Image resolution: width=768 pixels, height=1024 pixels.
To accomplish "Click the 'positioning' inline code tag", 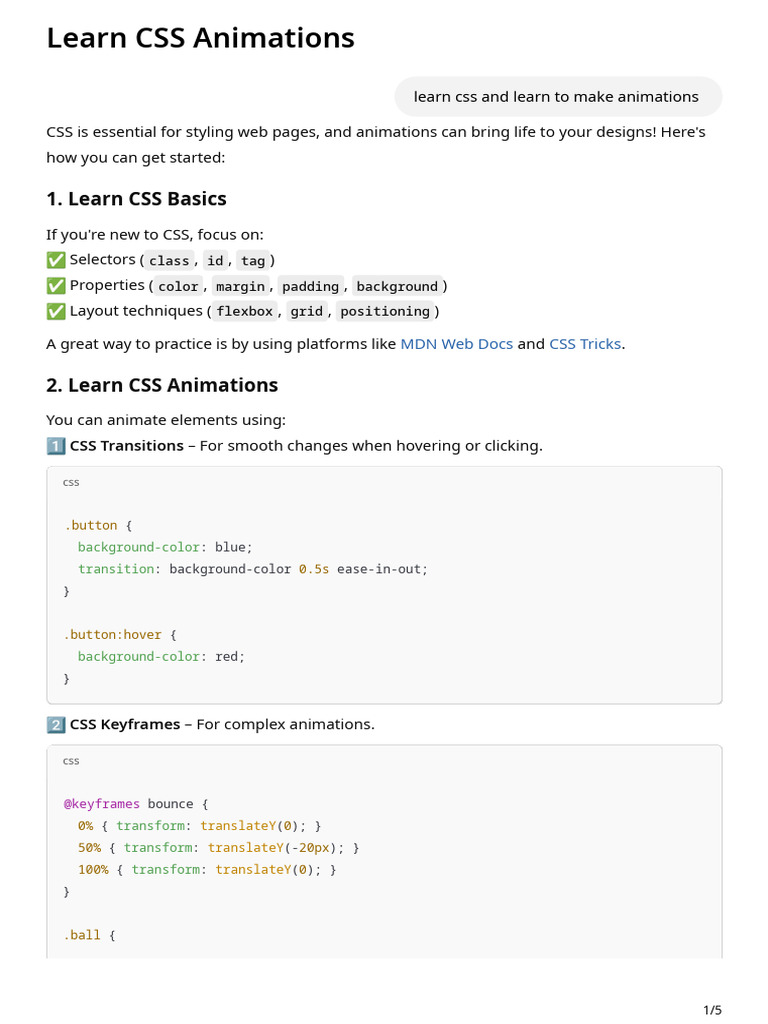I will [385, 312].
